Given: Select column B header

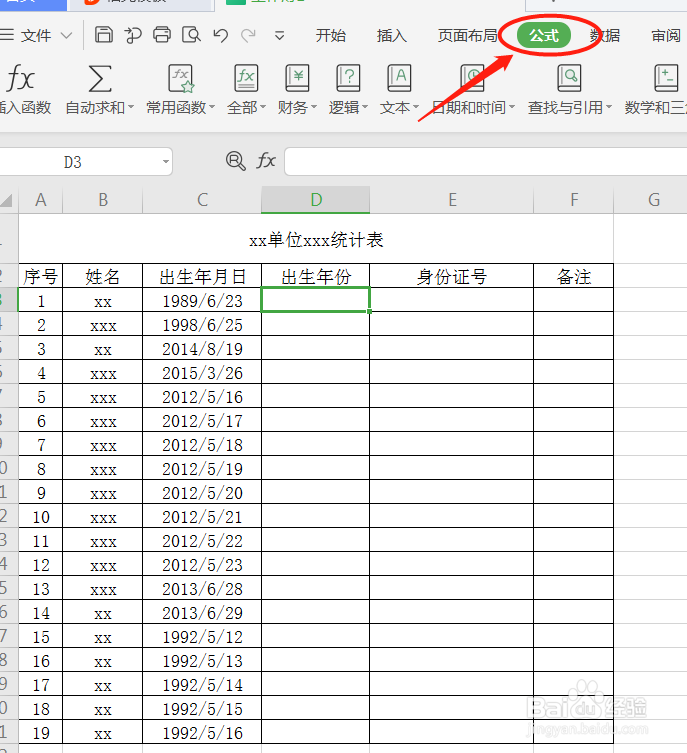Looking at the screenshot, I should click(x=103, y=200).
